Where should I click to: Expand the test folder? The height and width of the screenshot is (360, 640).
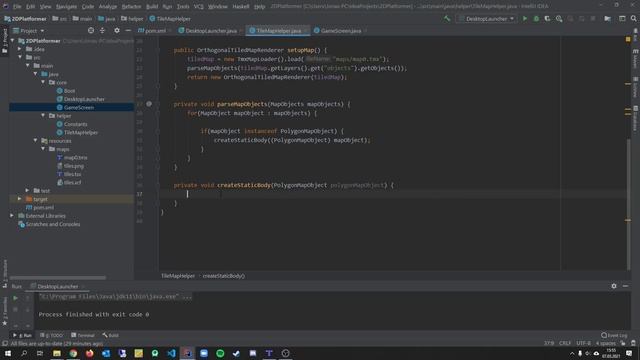[27, 191]
